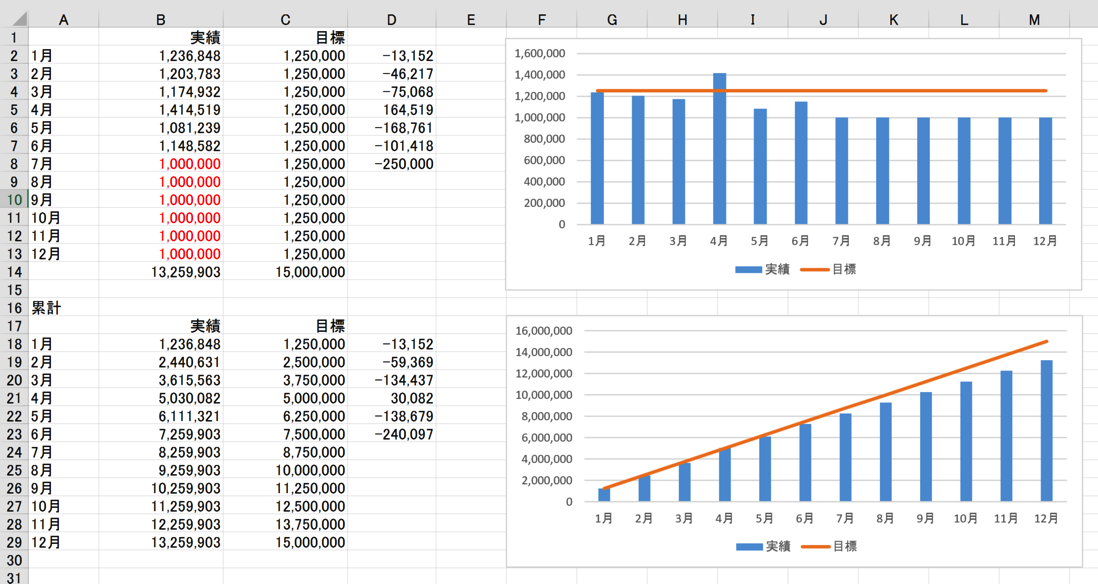Click difference cell -101,418
This screenshot has height=584, width=1098.
tap(391, 146)
